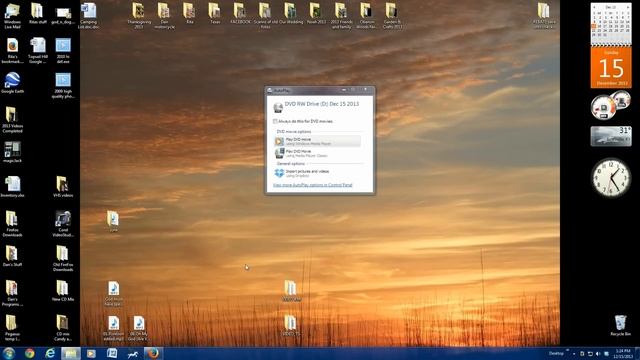Open the Camping List Word document
Viewport: 640px width, 360px height.
(88, 16)
